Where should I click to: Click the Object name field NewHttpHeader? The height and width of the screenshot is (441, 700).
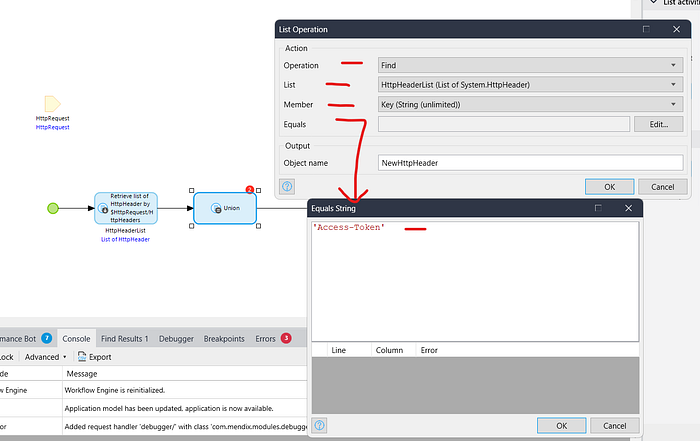click(529, 162)
